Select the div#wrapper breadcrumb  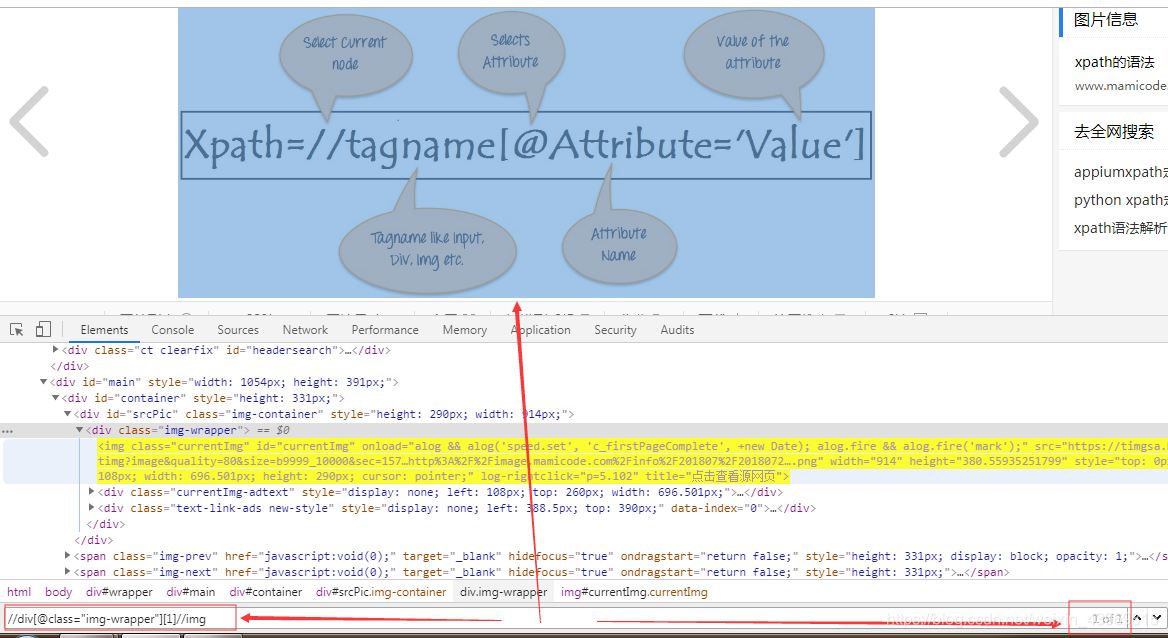coord(119,592)
